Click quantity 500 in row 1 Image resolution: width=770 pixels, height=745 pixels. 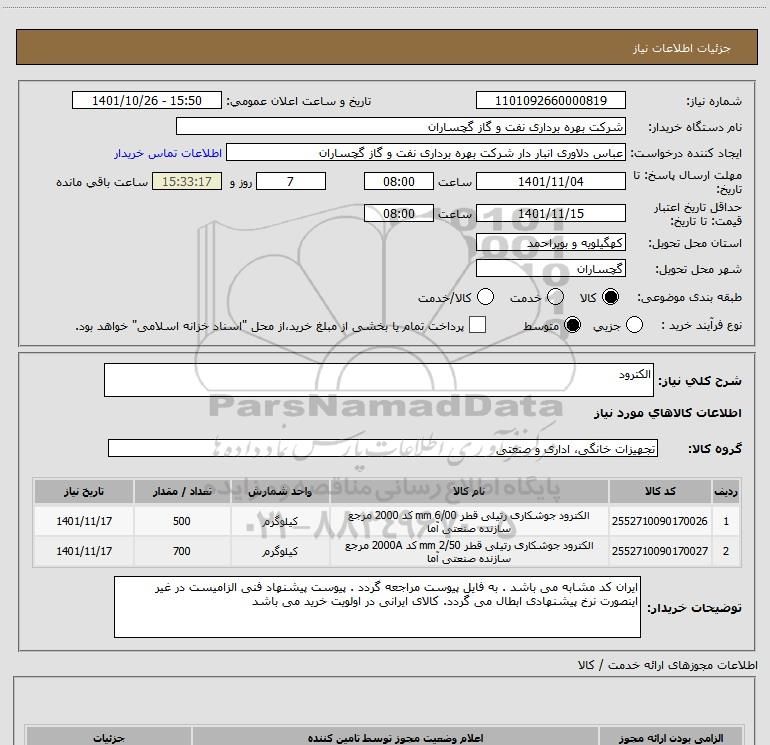(182, 521)
